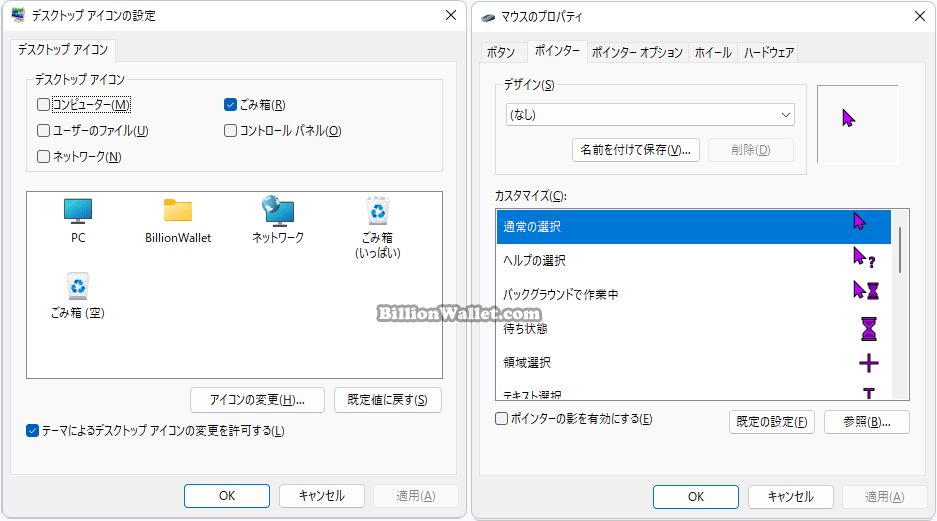Click the arrow-question cursor for ヘルプの選択
Screen dimensions: 937x521
click(863, 258)
